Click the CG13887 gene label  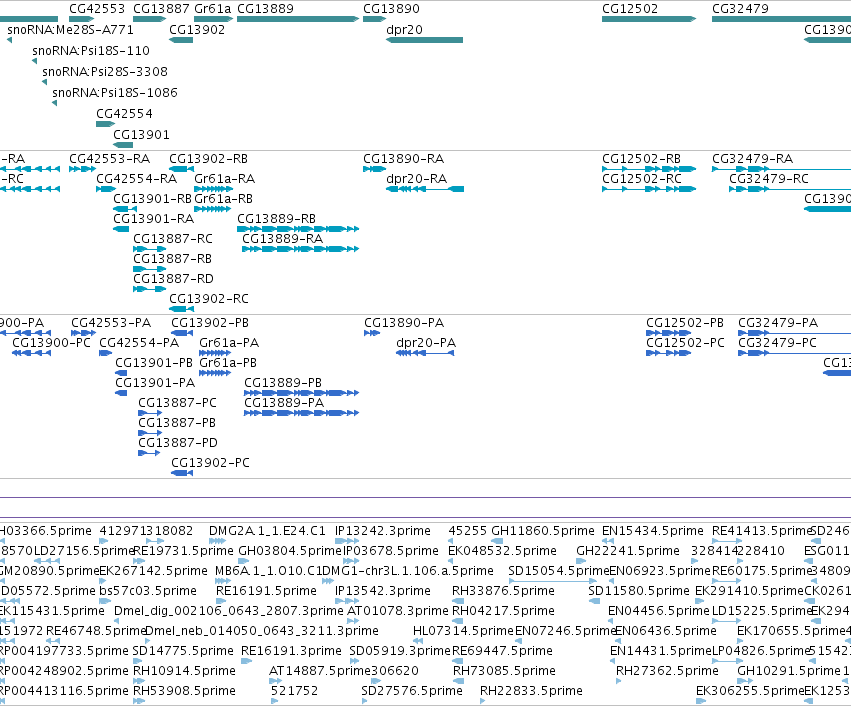click(161, 9)
